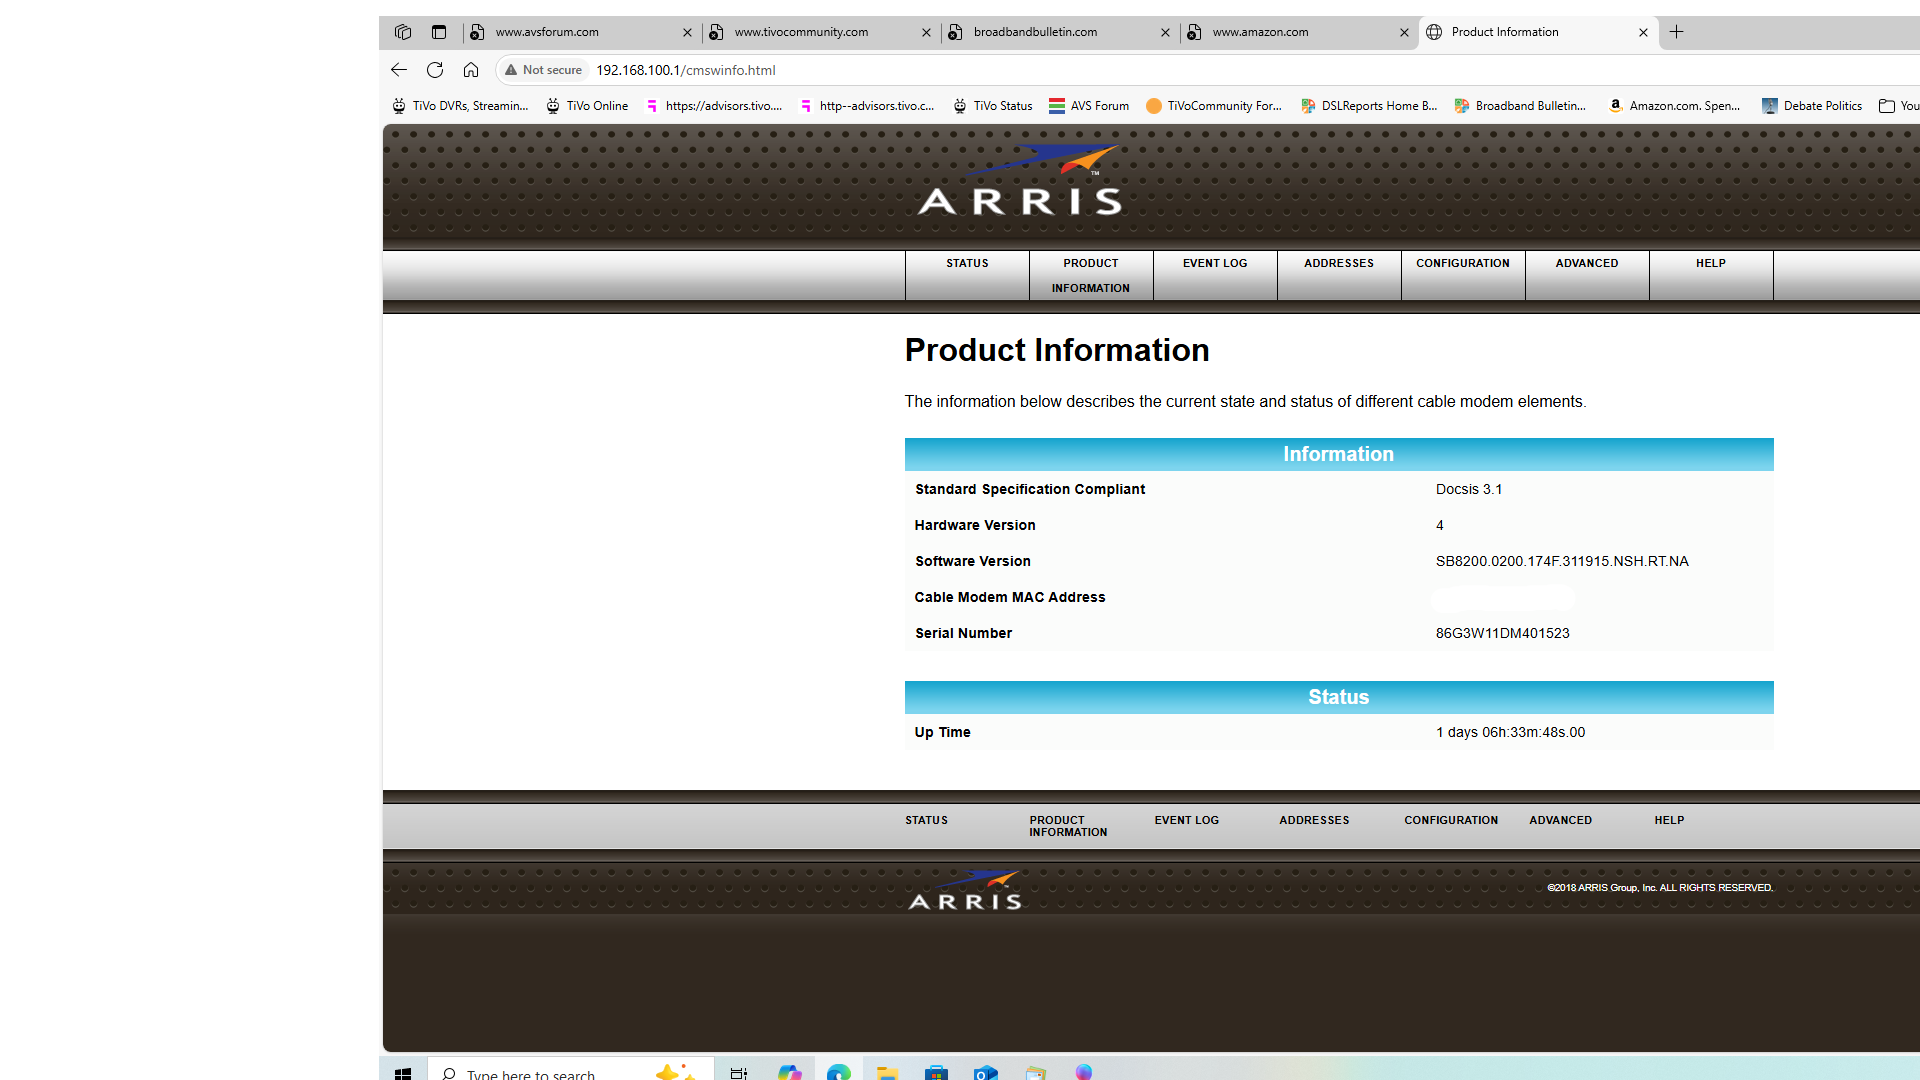
Task: Open PRODUCT INFORMATION top menu
Action: (x=1091, y=275)
